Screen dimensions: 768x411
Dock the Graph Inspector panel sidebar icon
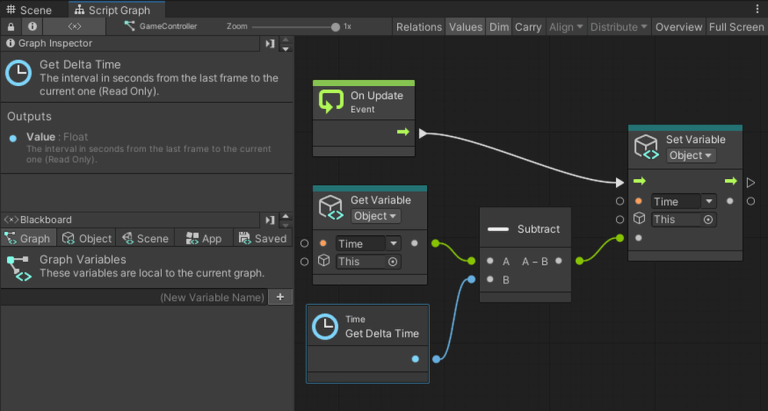(271, 44)
